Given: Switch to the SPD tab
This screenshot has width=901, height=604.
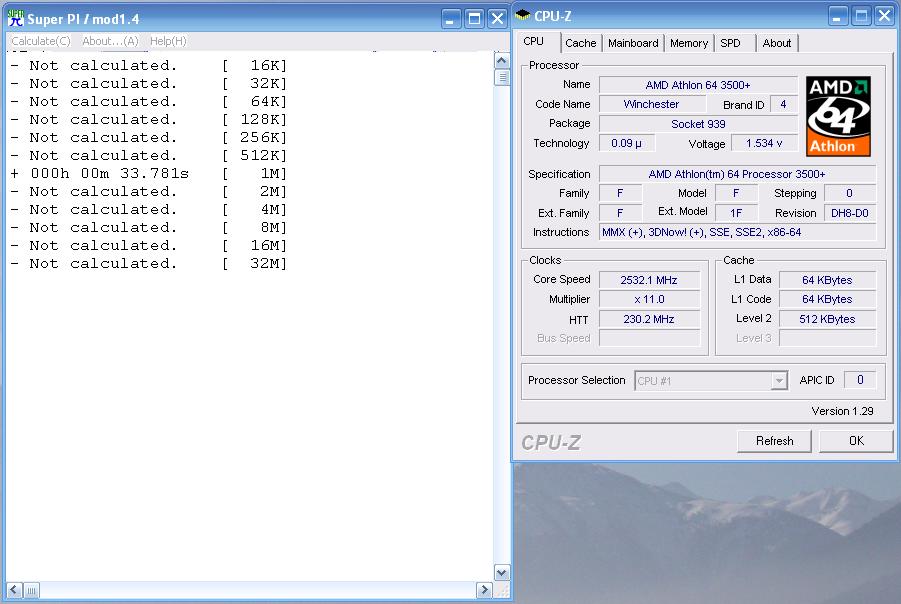Looking at the screenshot, I should point(731,43).
